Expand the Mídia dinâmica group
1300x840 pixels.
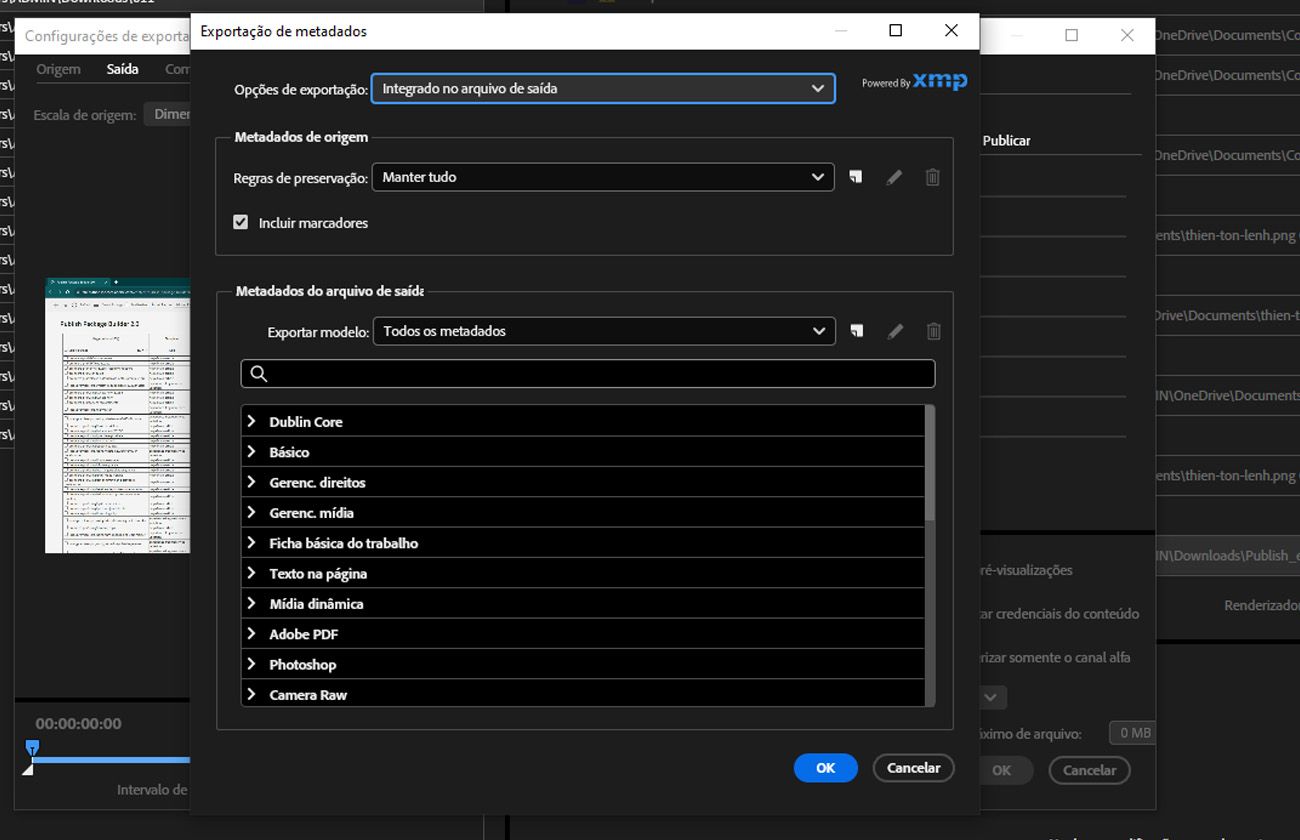251,604
